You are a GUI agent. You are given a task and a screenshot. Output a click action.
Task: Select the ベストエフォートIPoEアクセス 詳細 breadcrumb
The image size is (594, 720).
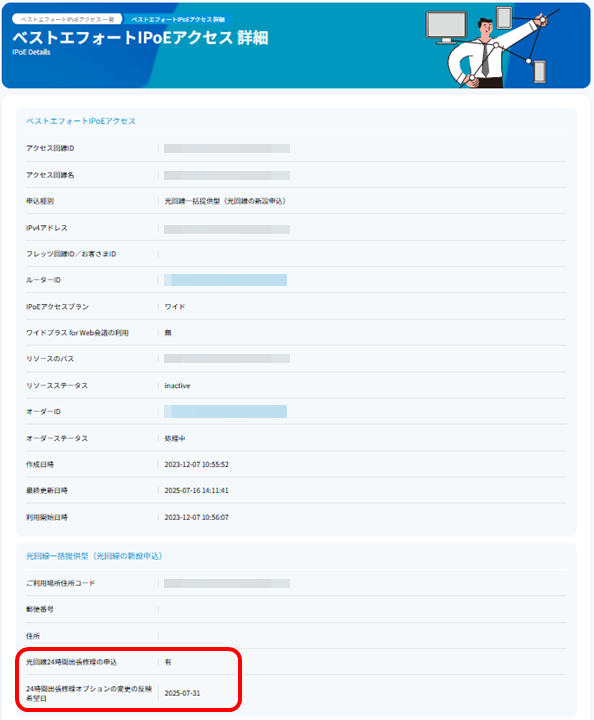pyautogui.click(x=178, y=19)
